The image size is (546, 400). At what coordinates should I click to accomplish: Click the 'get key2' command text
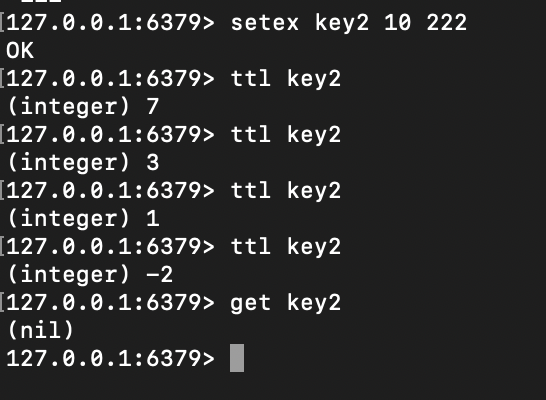tap(286, 303)
